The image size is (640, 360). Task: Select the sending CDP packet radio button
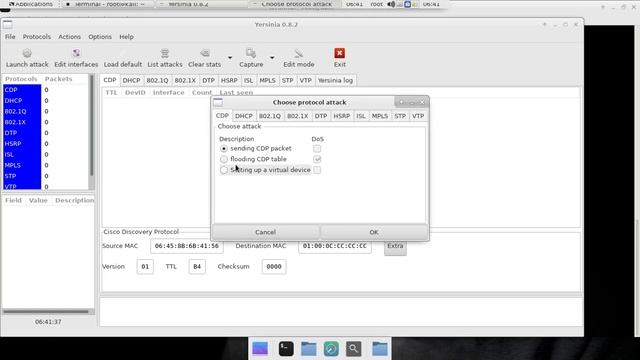(224, 149)
